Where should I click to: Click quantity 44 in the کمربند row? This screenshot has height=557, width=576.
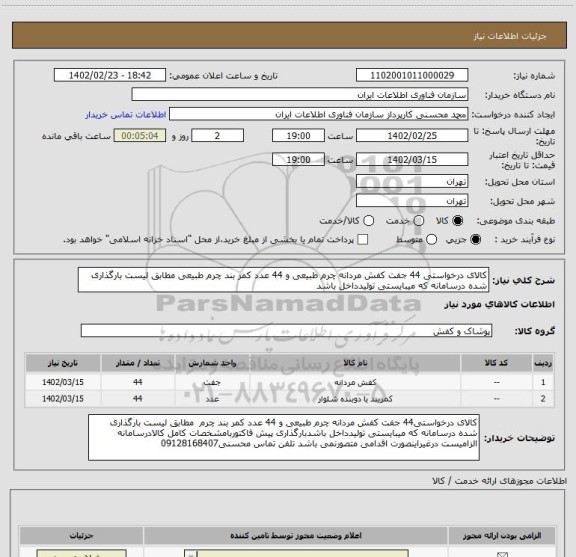pyautogui.click(x=138, y=399)
